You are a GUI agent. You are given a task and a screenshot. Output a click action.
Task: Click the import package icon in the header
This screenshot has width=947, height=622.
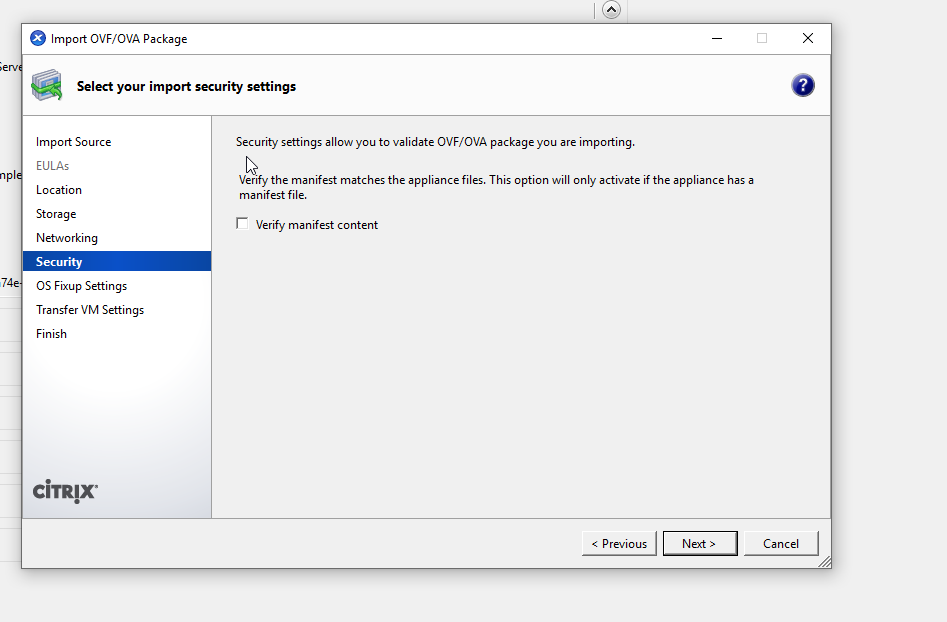point(47,86)
